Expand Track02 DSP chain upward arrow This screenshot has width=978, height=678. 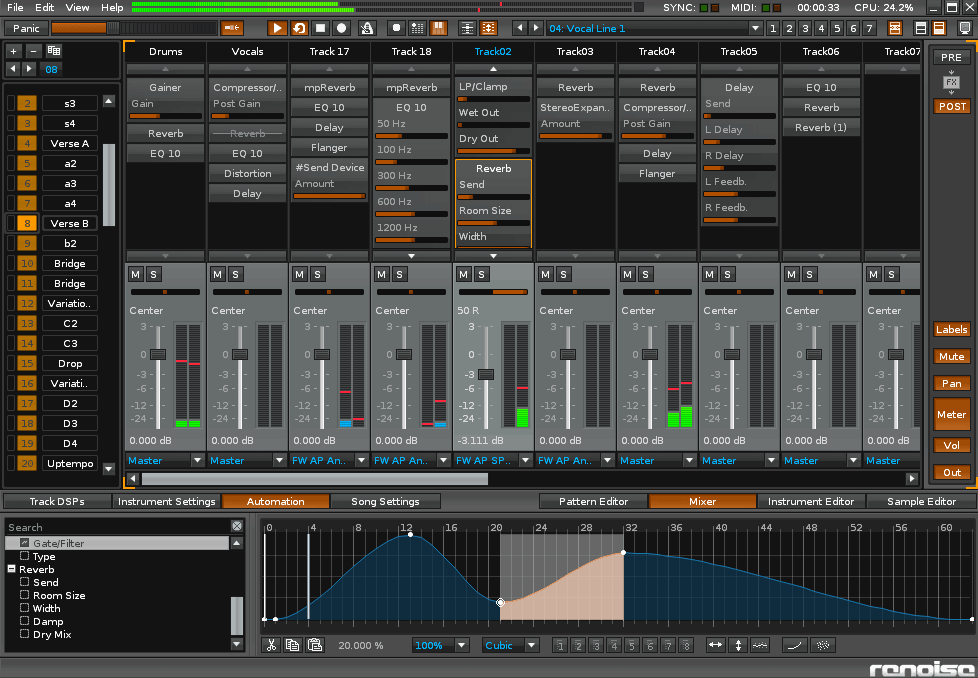click(x=493, y=69)
